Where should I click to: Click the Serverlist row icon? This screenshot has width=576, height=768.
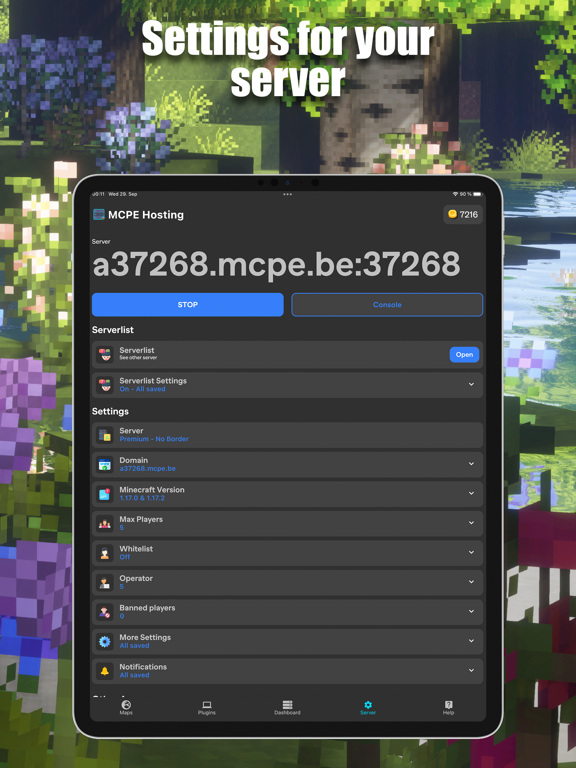pyautogui.click(x=105, y=355)
